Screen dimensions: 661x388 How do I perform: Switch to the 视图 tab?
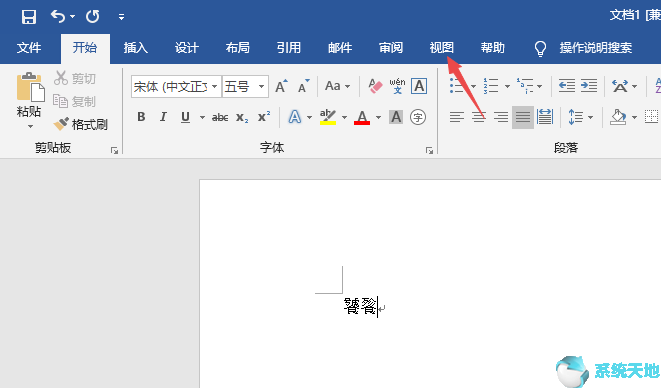click(441, 48)
